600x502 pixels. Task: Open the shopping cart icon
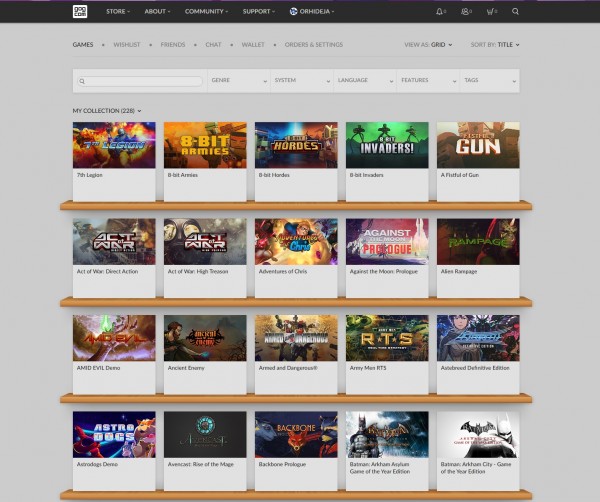click(490, 11)
